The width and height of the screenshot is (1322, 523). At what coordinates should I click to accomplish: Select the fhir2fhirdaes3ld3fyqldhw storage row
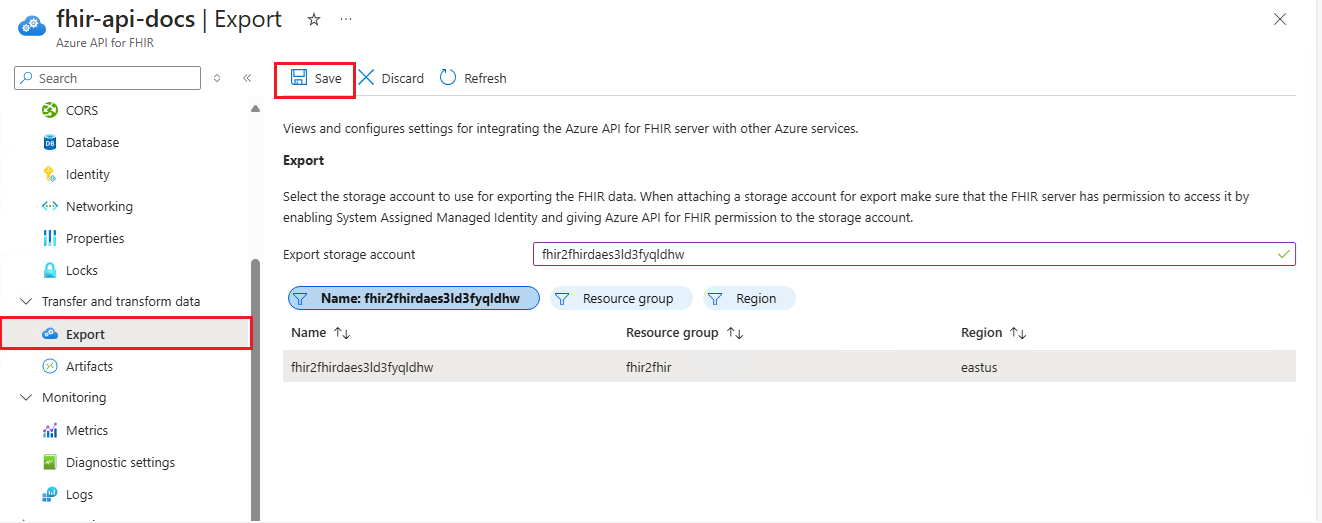pyautogui.click(x=362, y=367)
